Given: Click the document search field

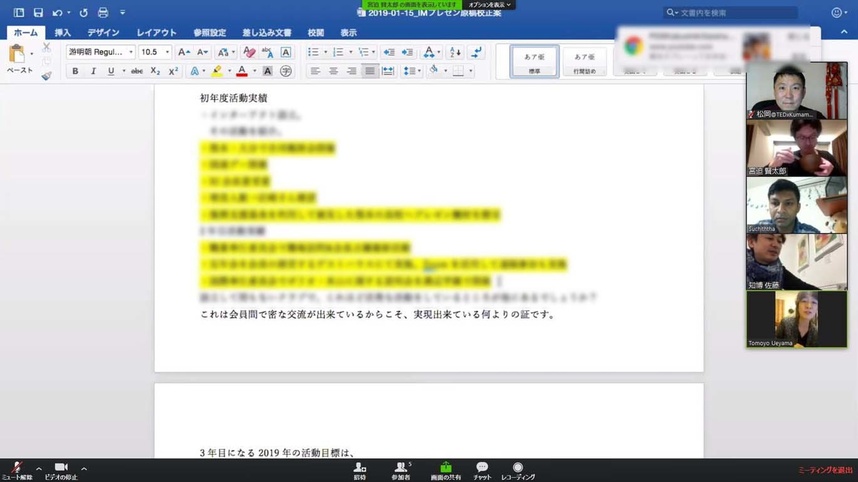Looking at the screenshot, I should [x=735, y=13].
